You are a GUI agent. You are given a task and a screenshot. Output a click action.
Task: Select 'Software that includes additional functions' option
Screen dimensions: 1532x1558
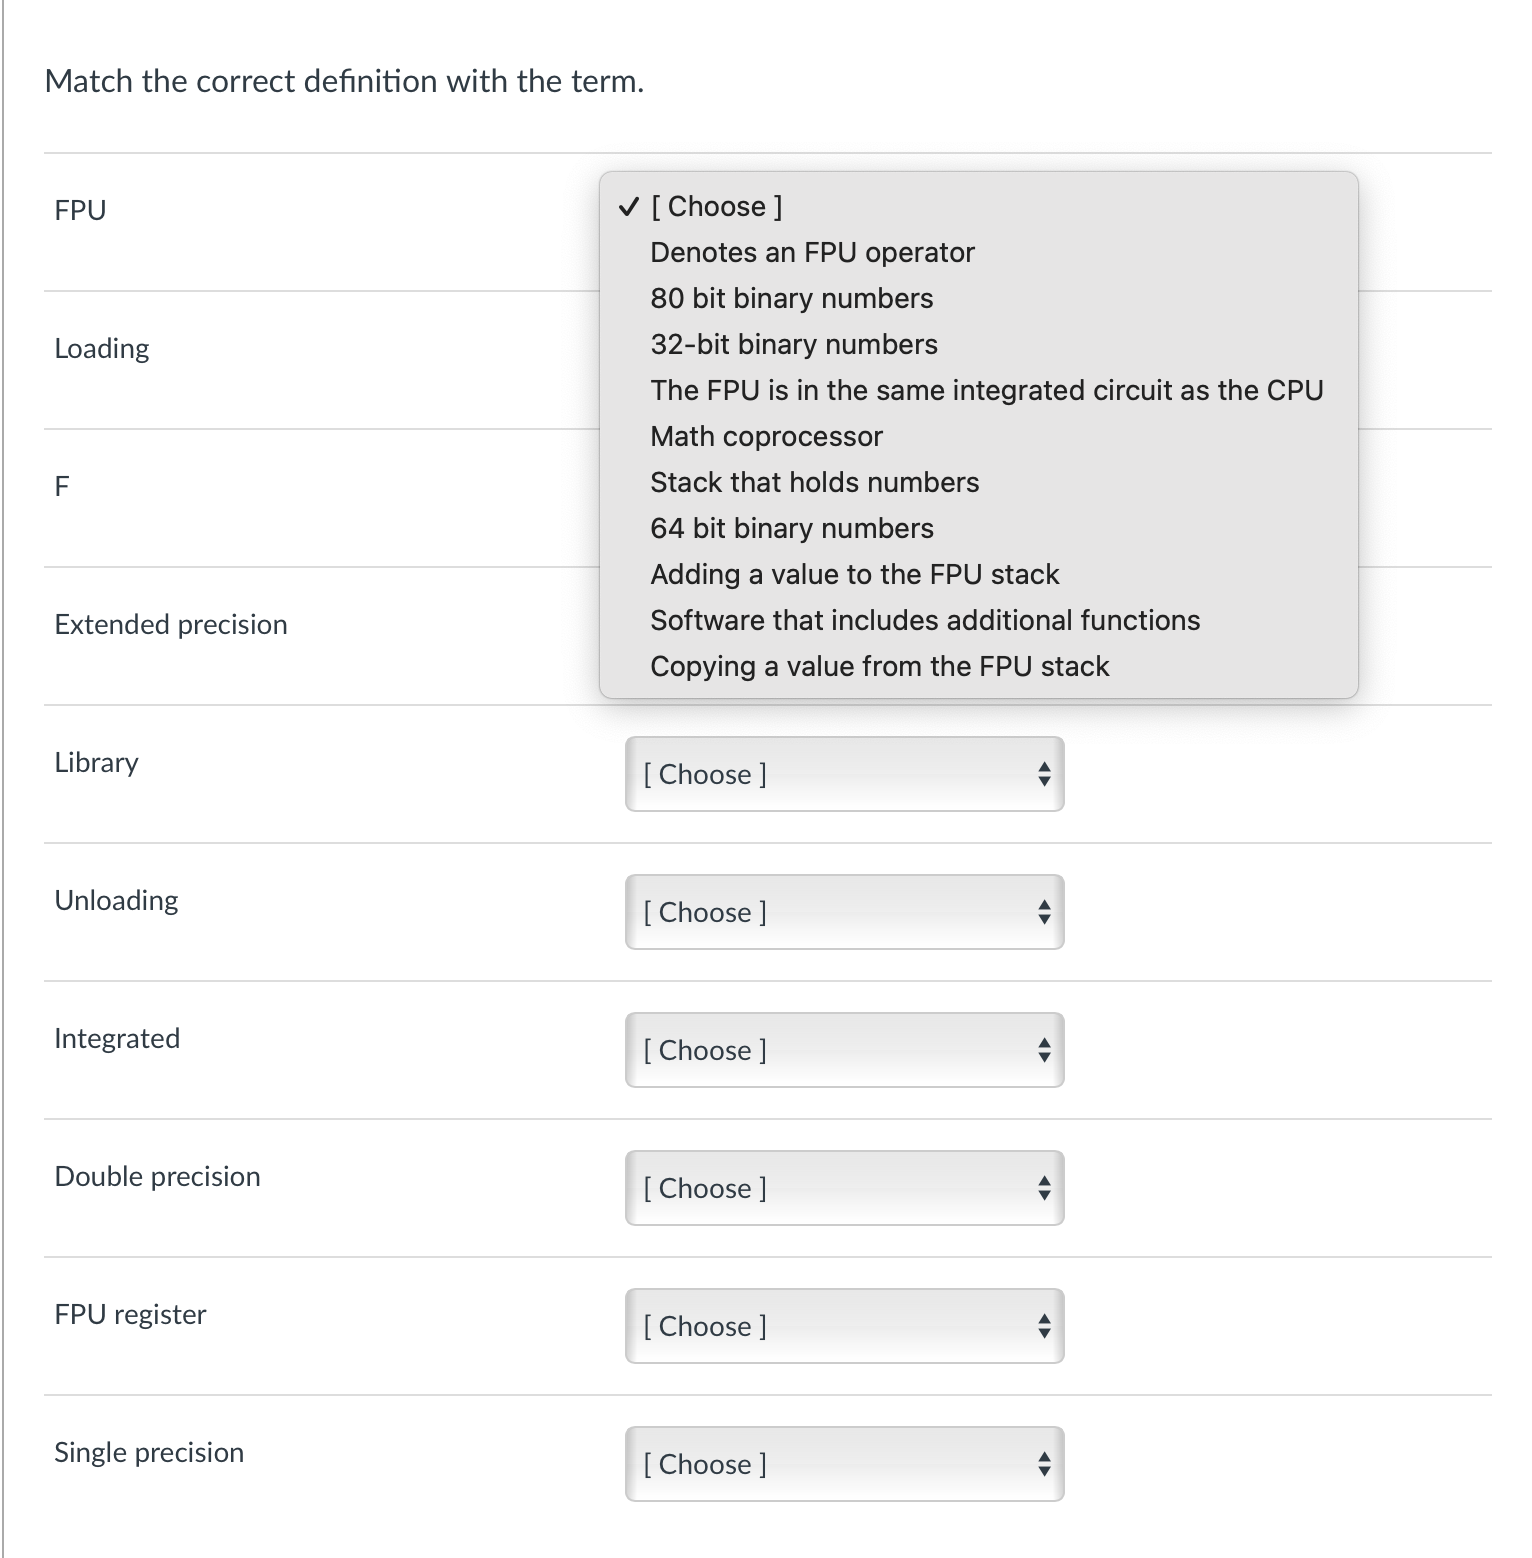(x=924, y=620)
